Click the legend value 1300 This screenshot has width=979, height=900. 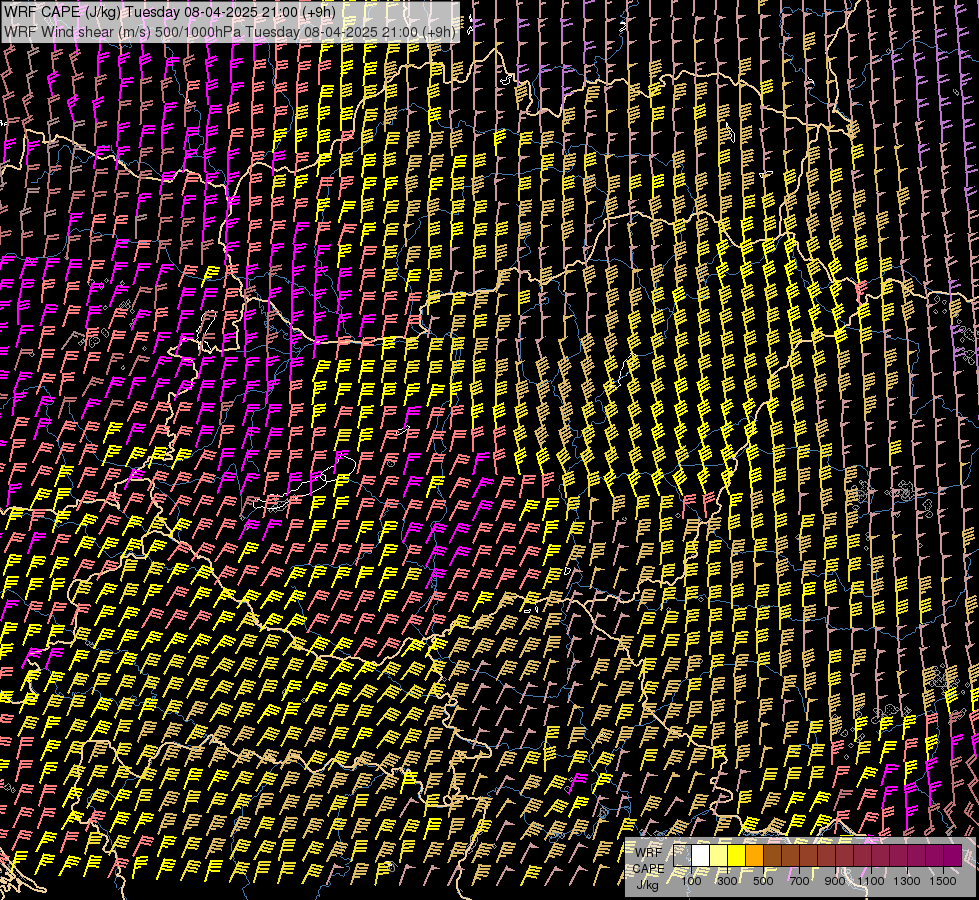point(907,881)
